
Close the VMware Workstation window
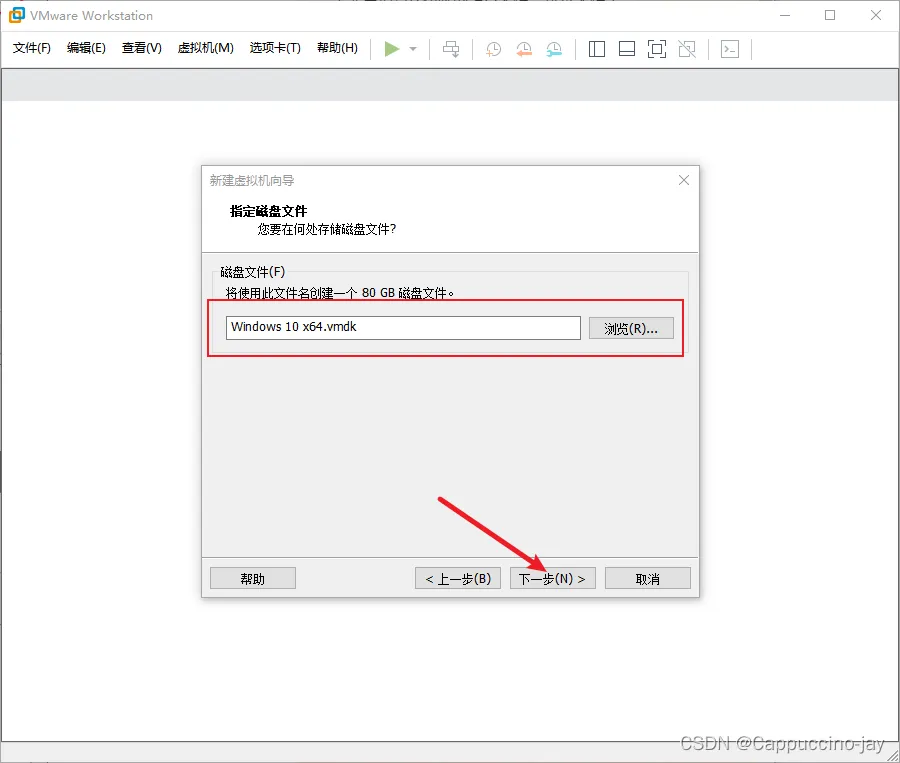pos(875,16)
